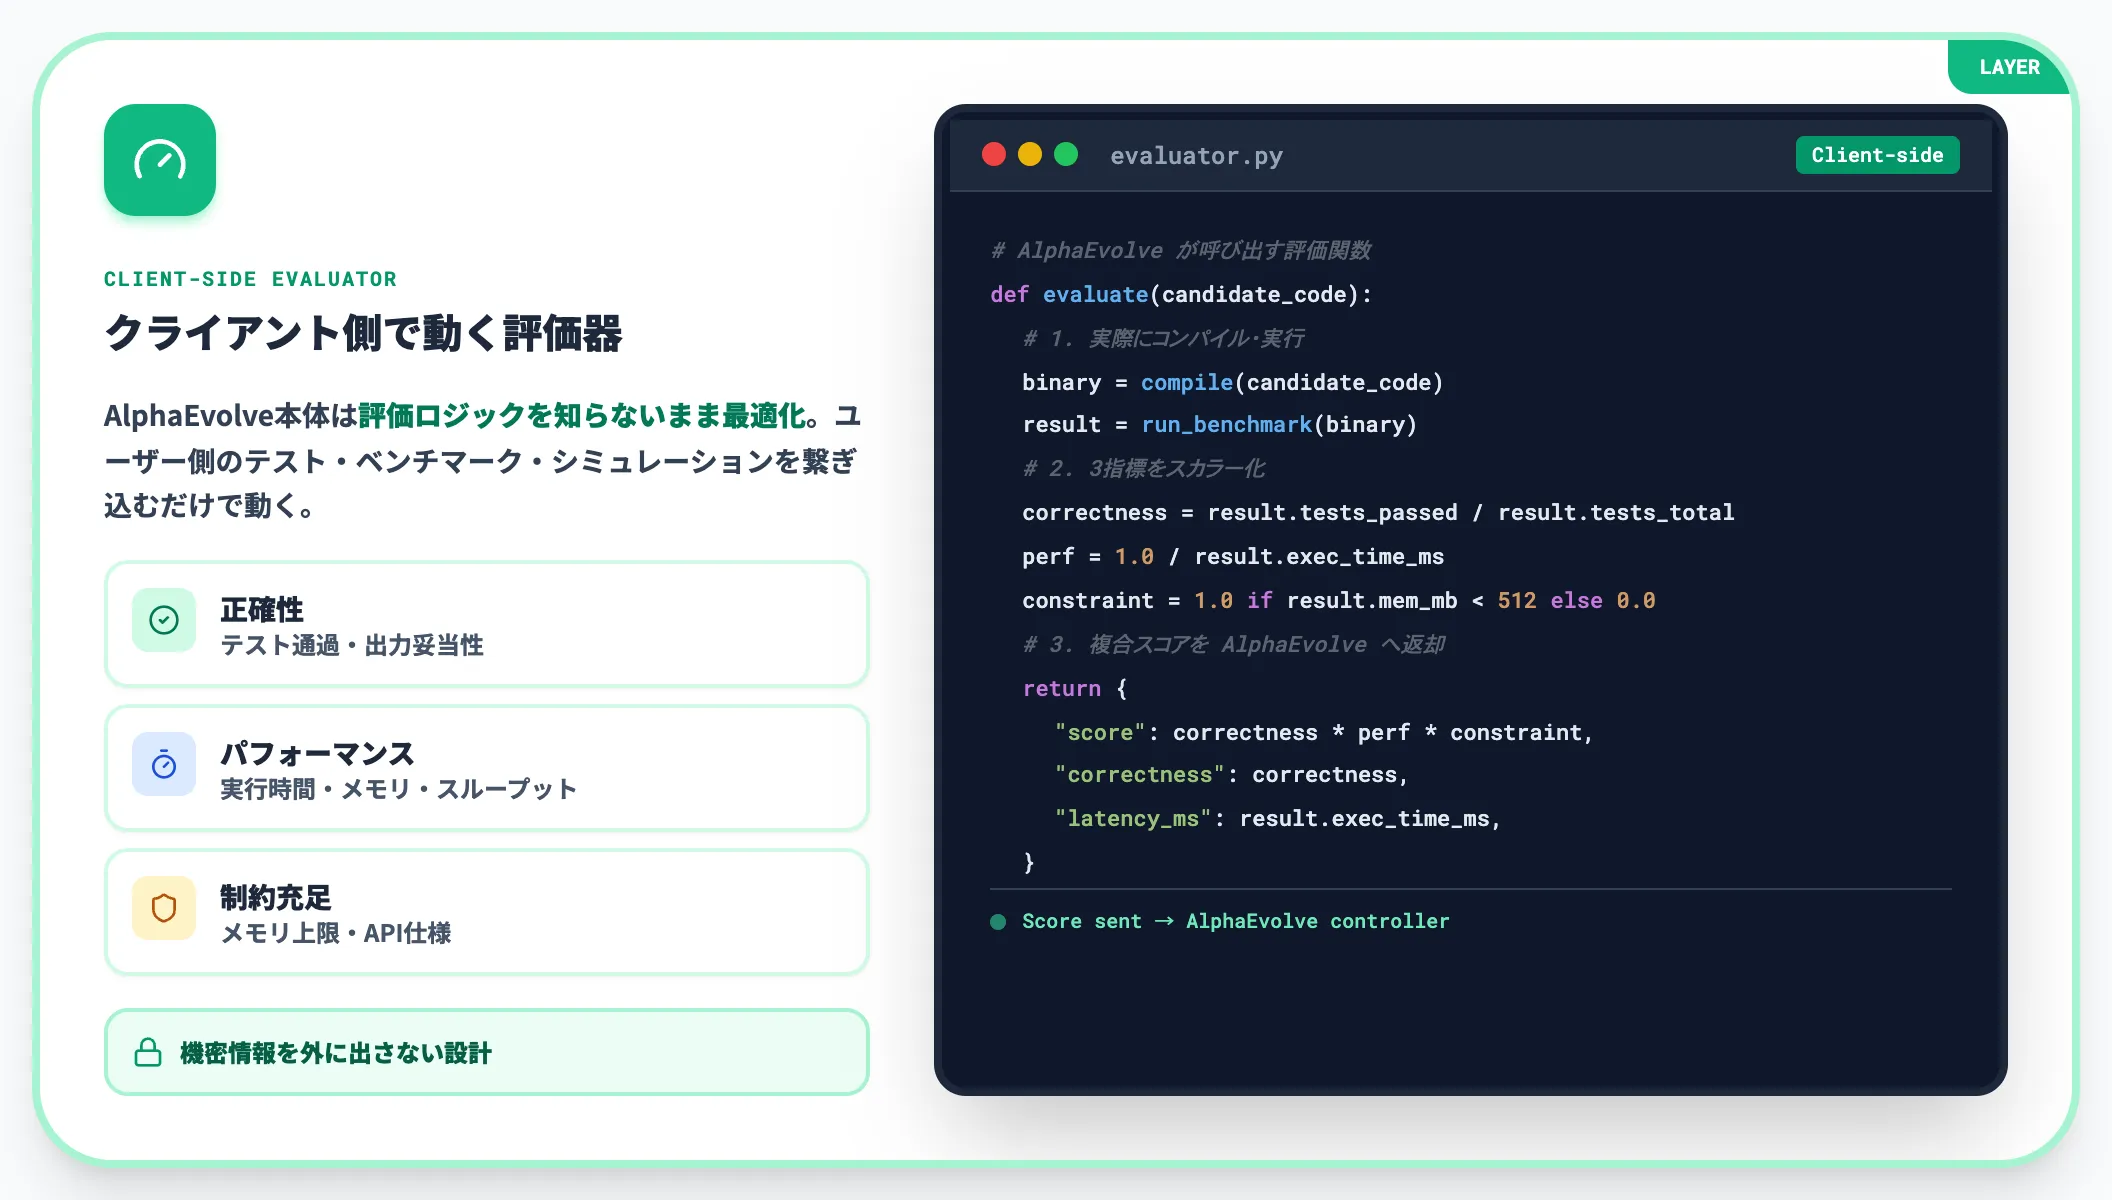Click the "score" dictionary entry line
The height and width of the screenshot is (1200, 2112).
click(x=1324, y=732)
